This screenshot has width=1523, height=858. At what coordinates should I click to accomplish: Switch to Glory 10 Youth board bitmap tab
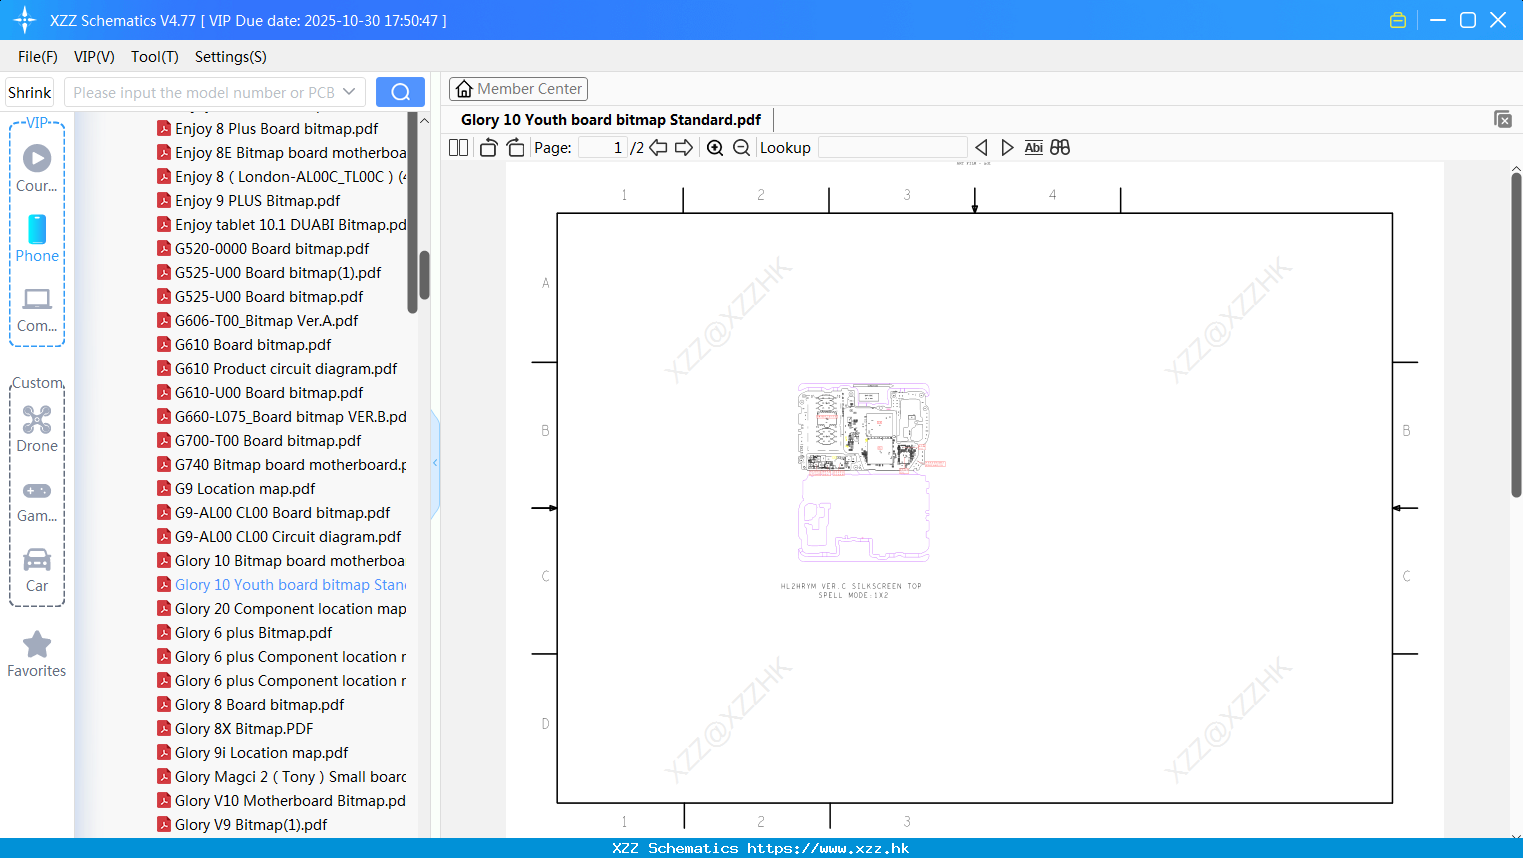pos(611,119)
